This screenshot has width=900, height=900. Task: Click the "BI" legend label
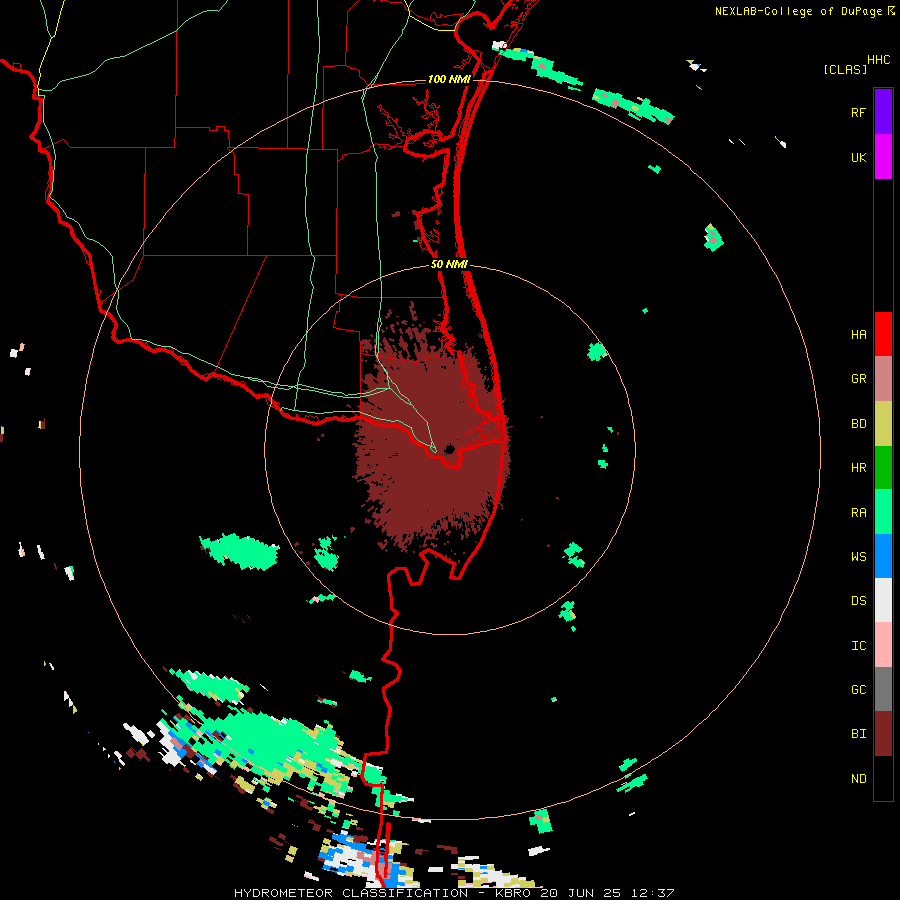point(858,734)
